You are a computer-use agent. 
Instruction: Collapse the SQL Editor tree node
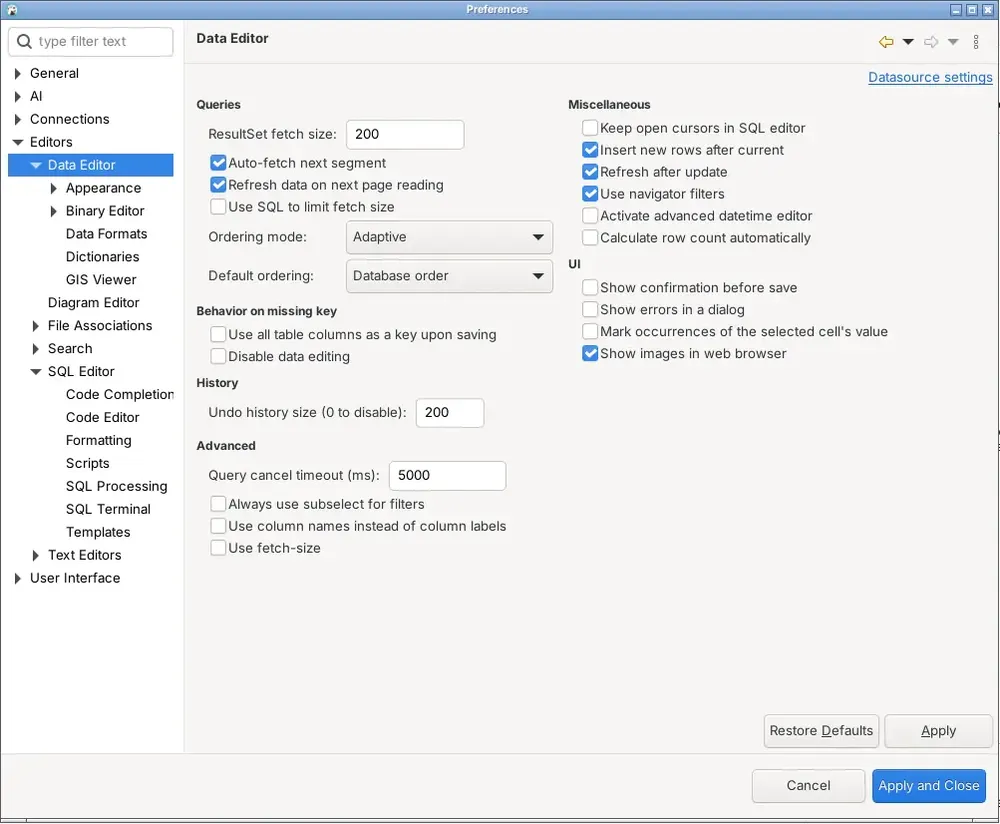[x=36, y=372]
